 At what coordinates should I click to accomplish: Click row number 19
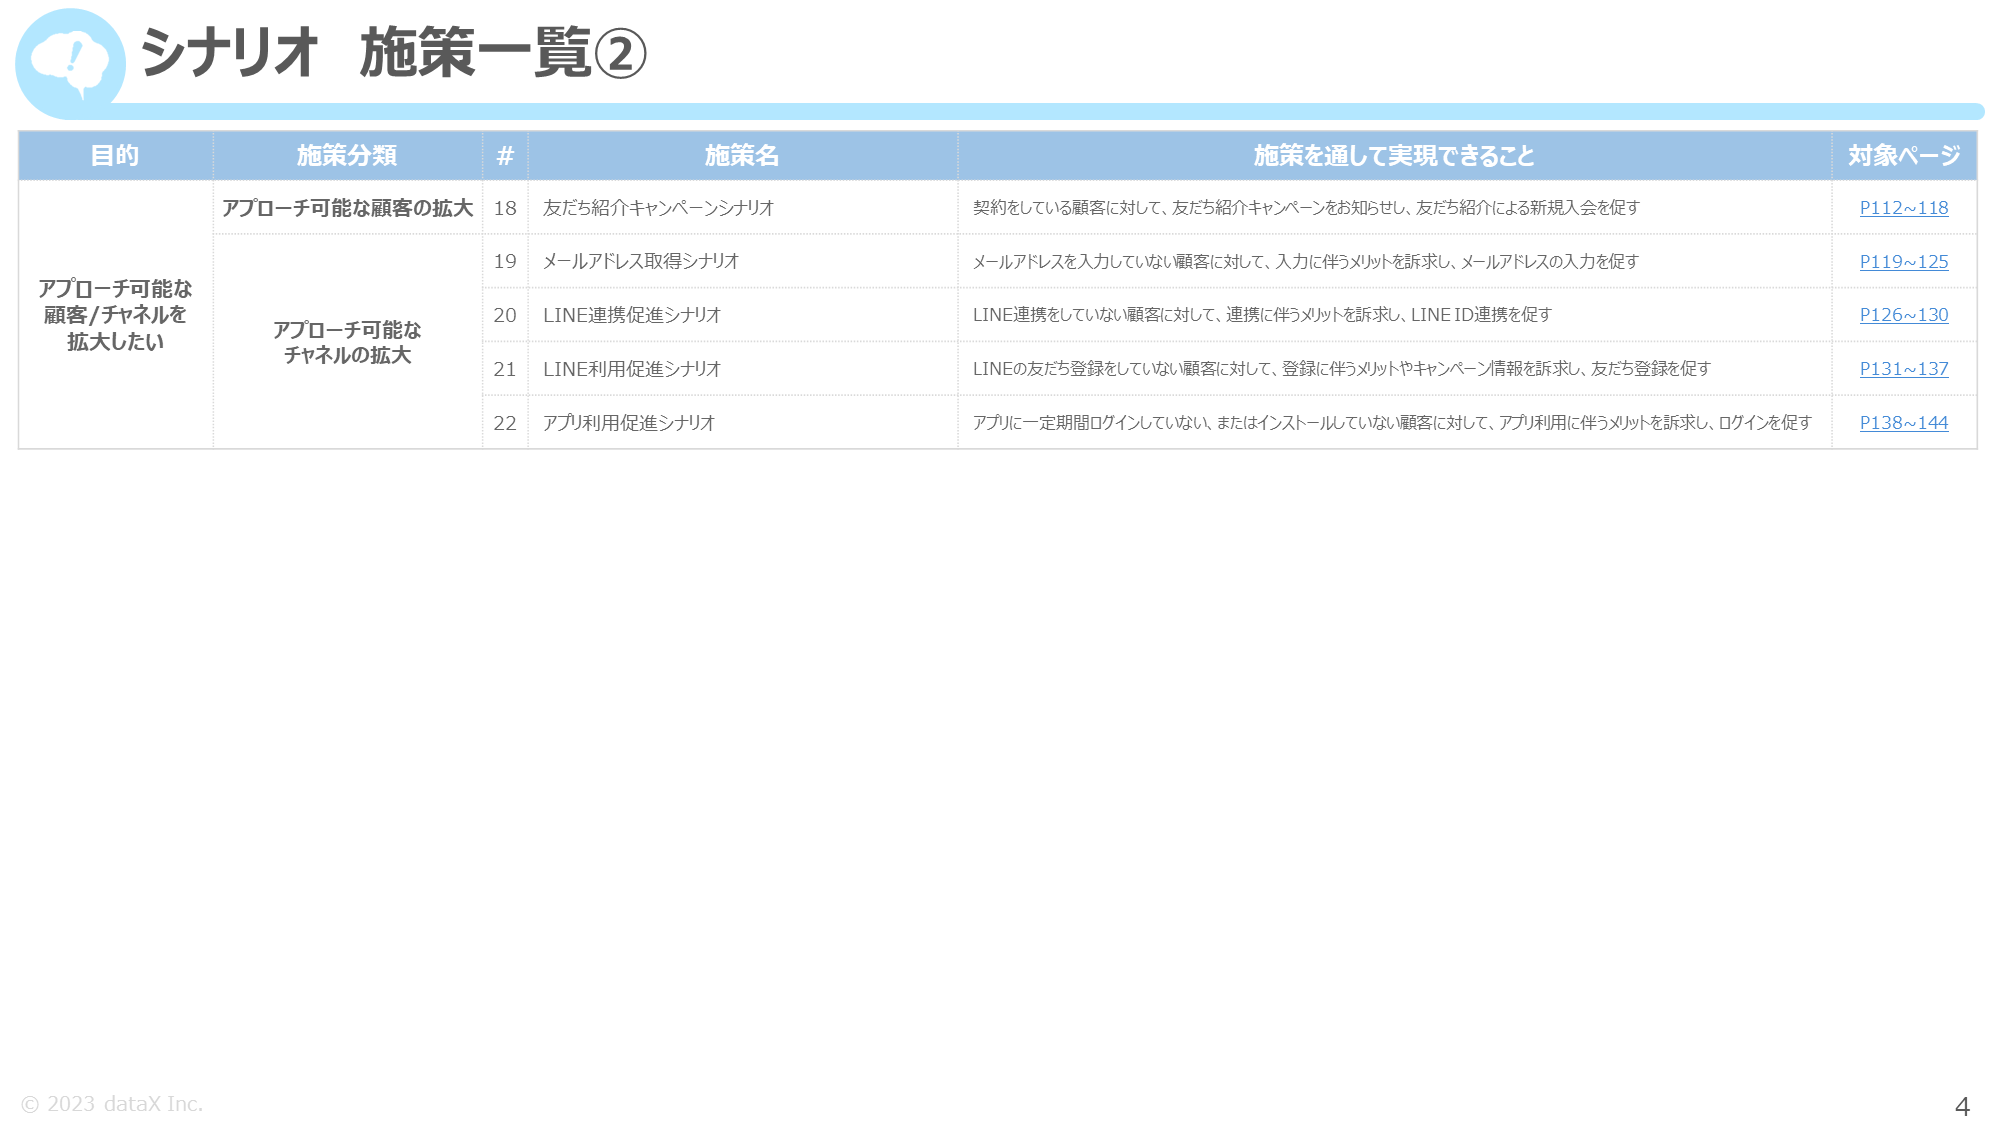coord(505,262)
